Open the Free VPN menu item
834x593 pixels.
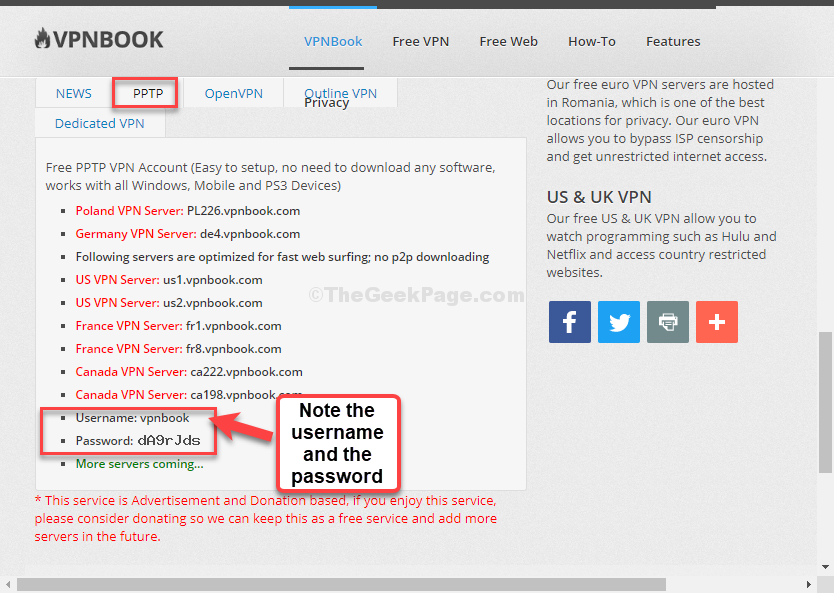click(x=421, y=41)
